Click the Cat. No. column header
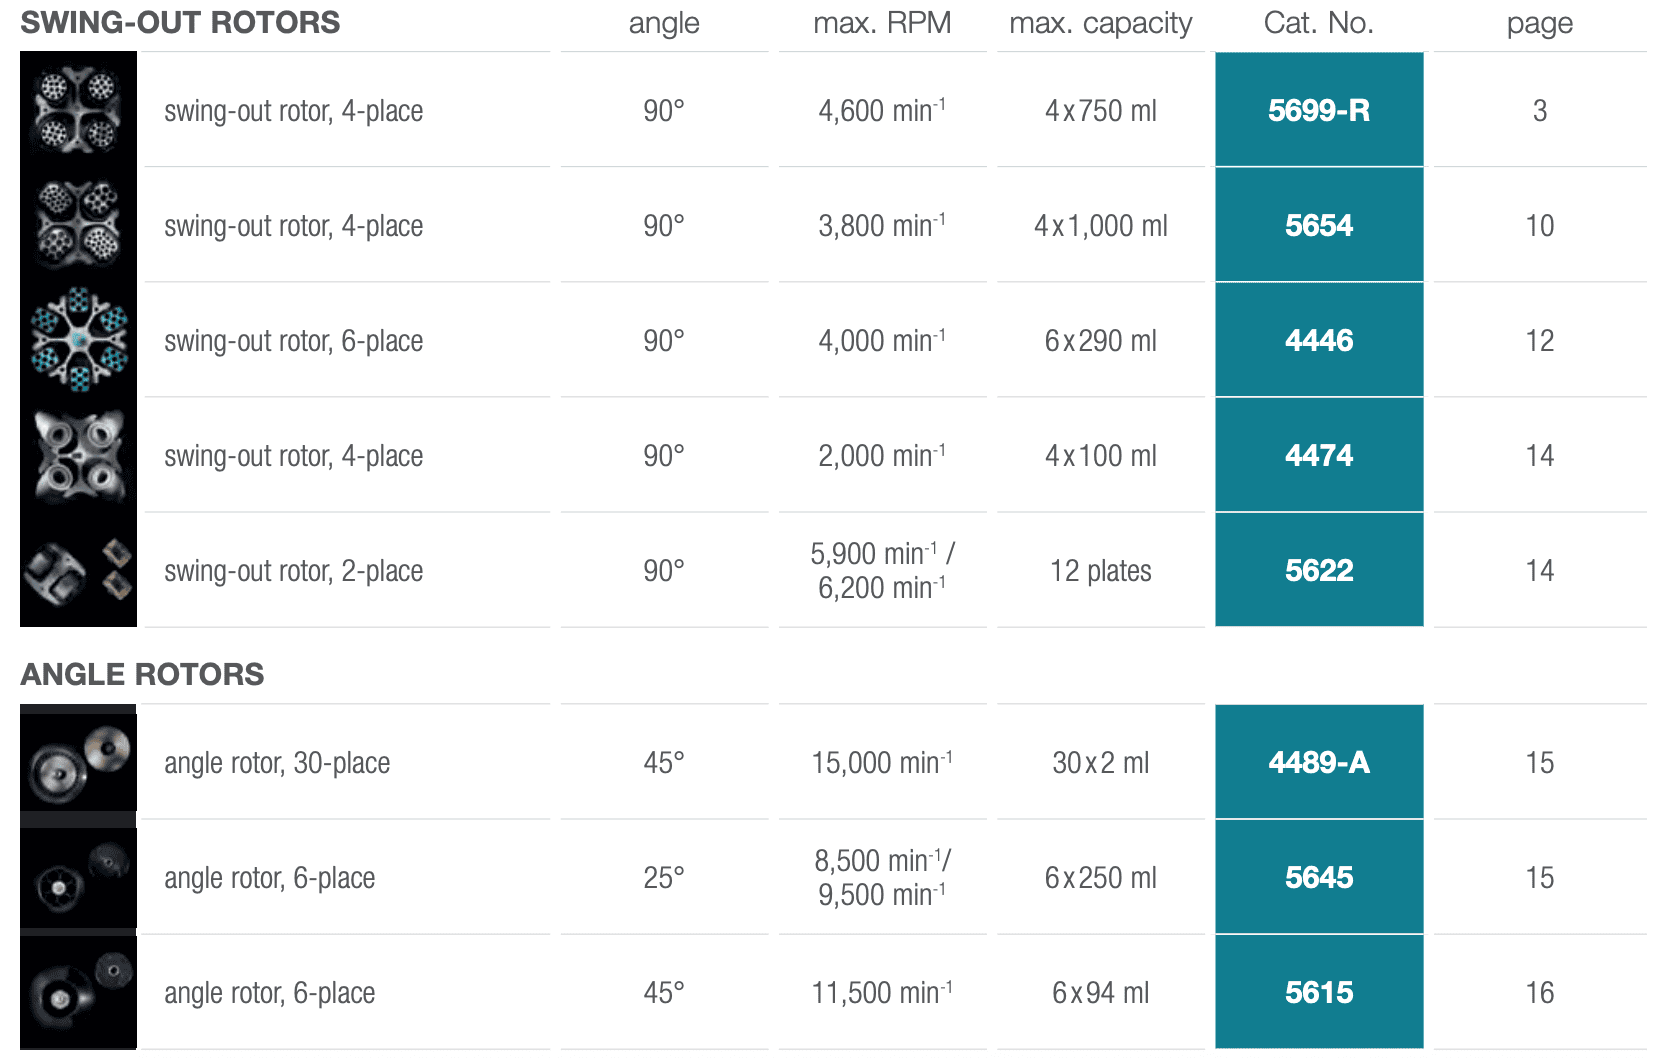The width and height of the screenshot is (1664, 1058). click(x=1319, y=23)
